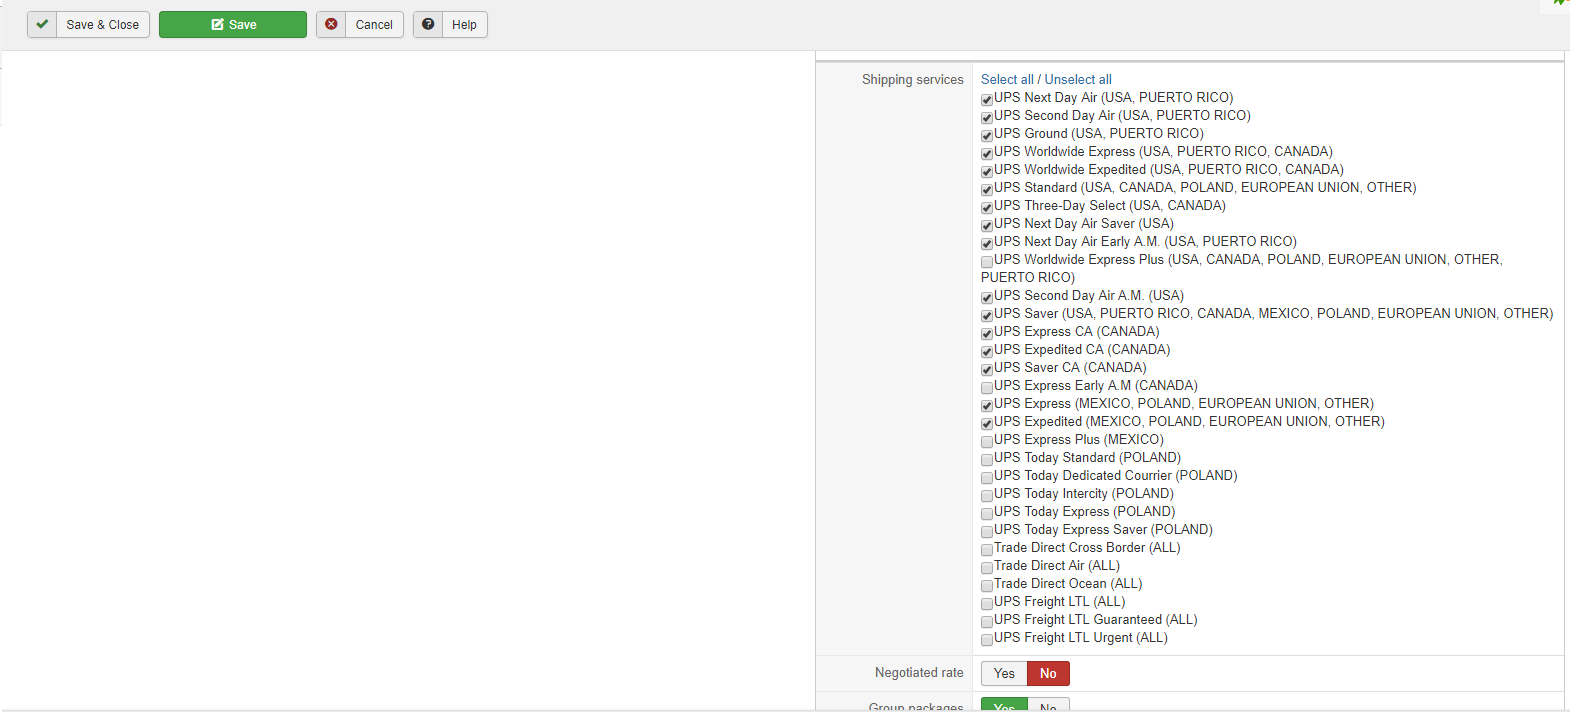Enable UPS Freight LTL Urgent checkbox

(987, 639)
